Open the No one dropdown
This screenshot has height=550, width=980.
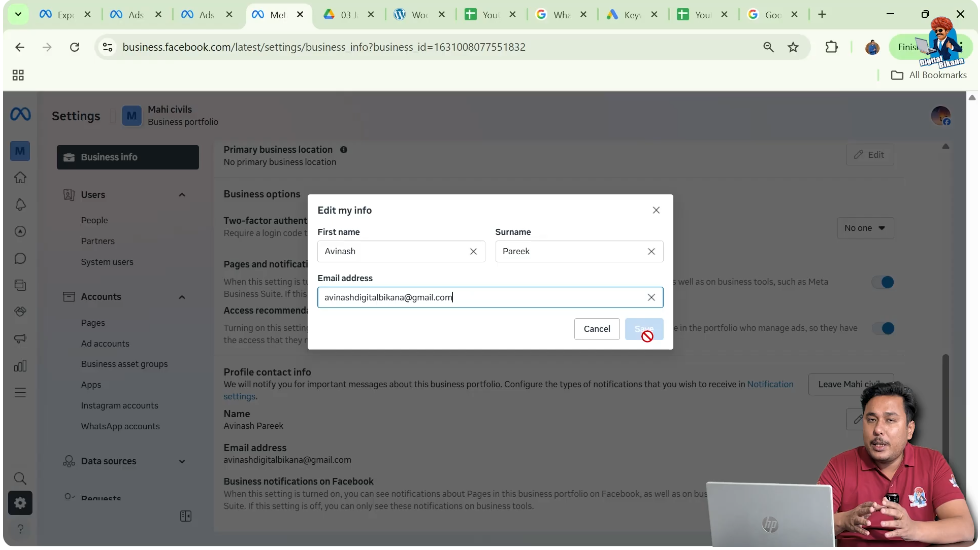(864, 228)
